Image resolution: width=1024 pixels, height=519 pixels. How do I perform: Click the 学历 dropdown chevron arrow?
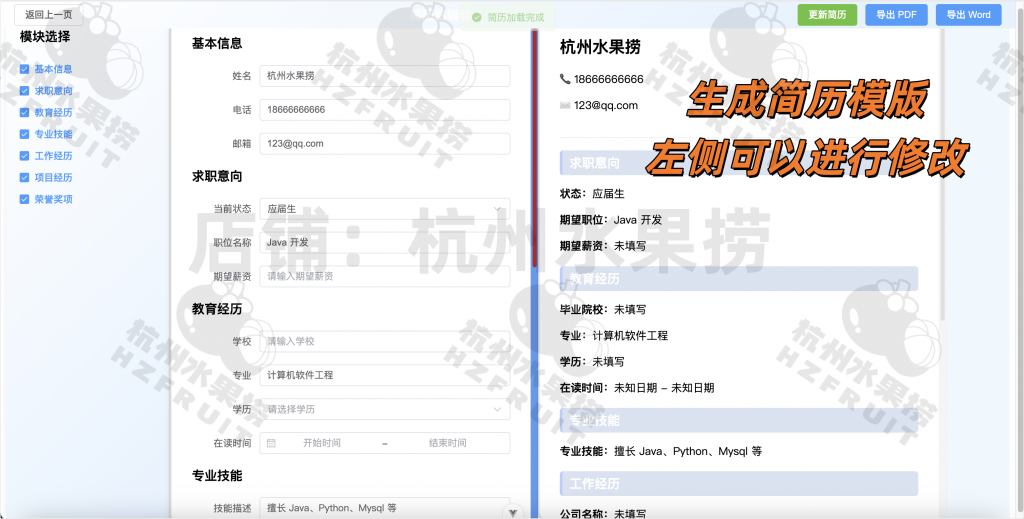click(498, 409)
